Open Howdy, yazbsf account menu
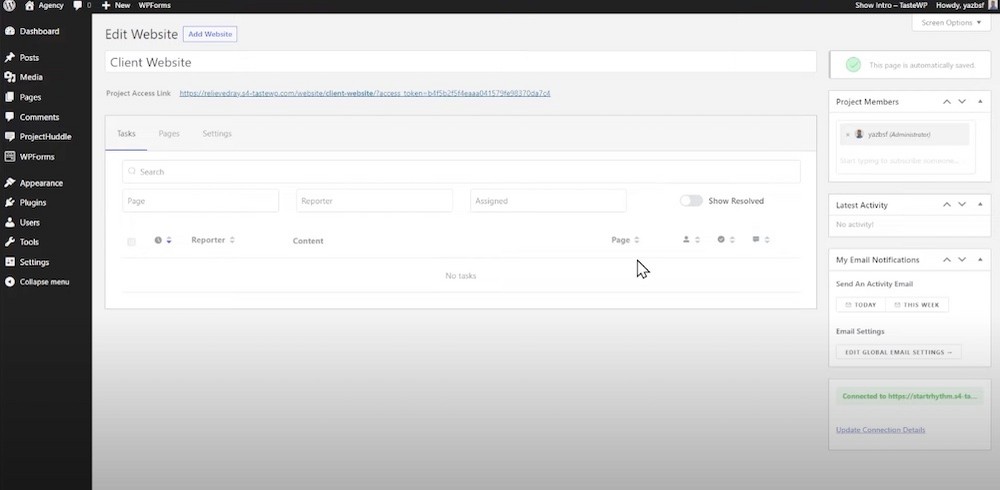 [x=966, y=5]
